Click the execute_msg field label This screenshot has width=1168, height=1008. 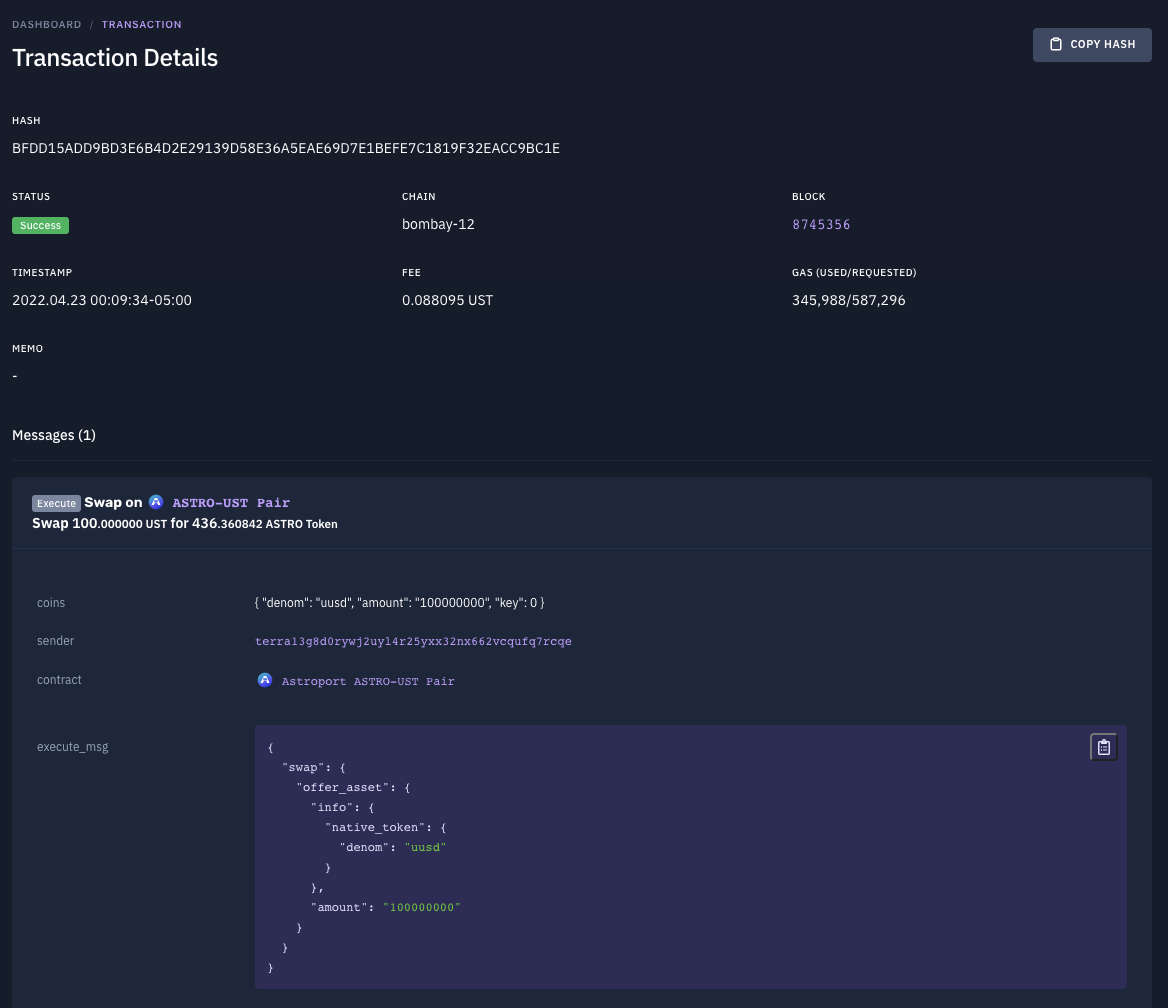73,747
